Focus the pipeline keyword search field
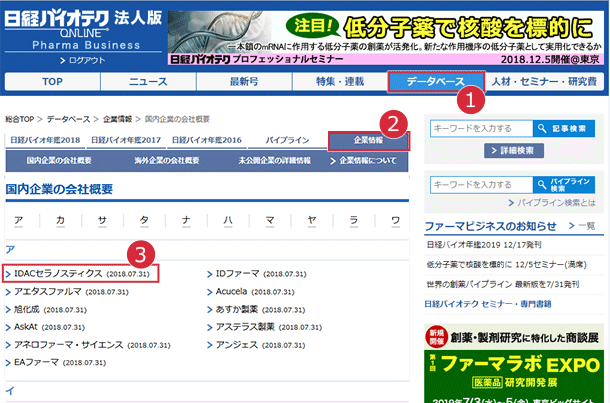Viewport: 610px width, 403px height. coord(482,185)
